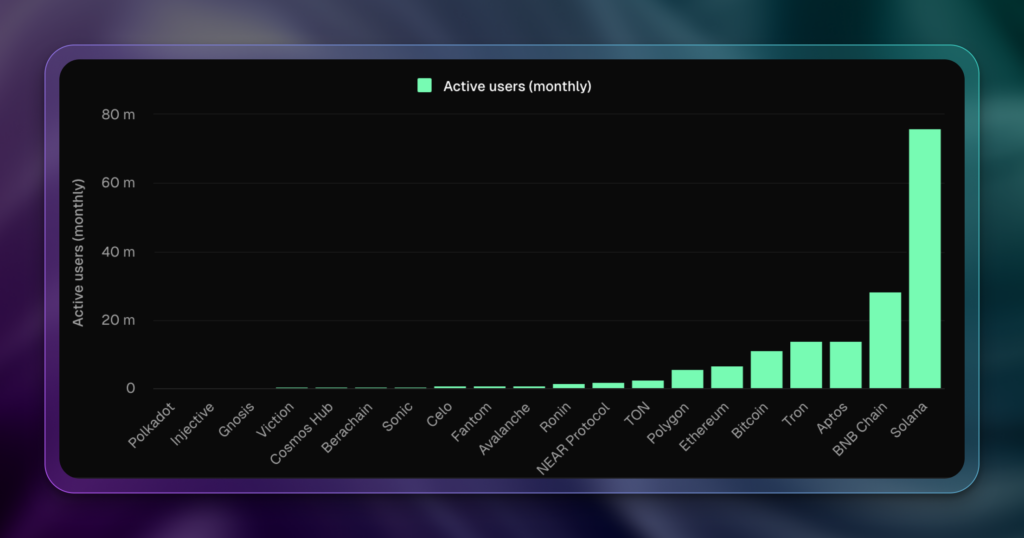Select the Tron bar
The image size is (1024, 538).
click(x=806, y=365)
